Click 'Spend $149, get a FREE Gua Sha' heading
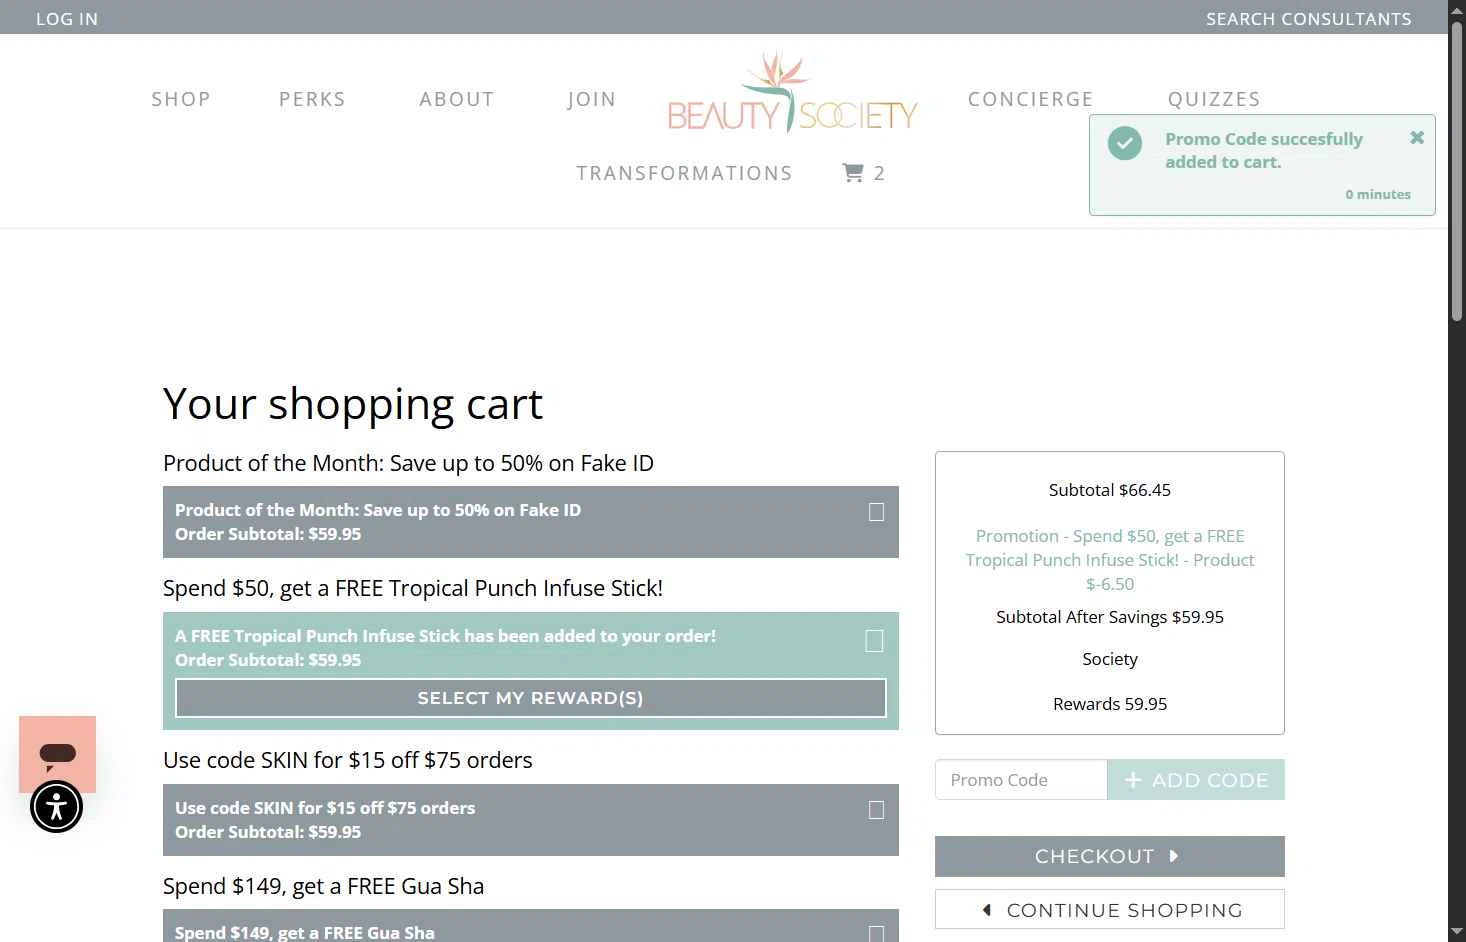 click(x=324, y=886)
